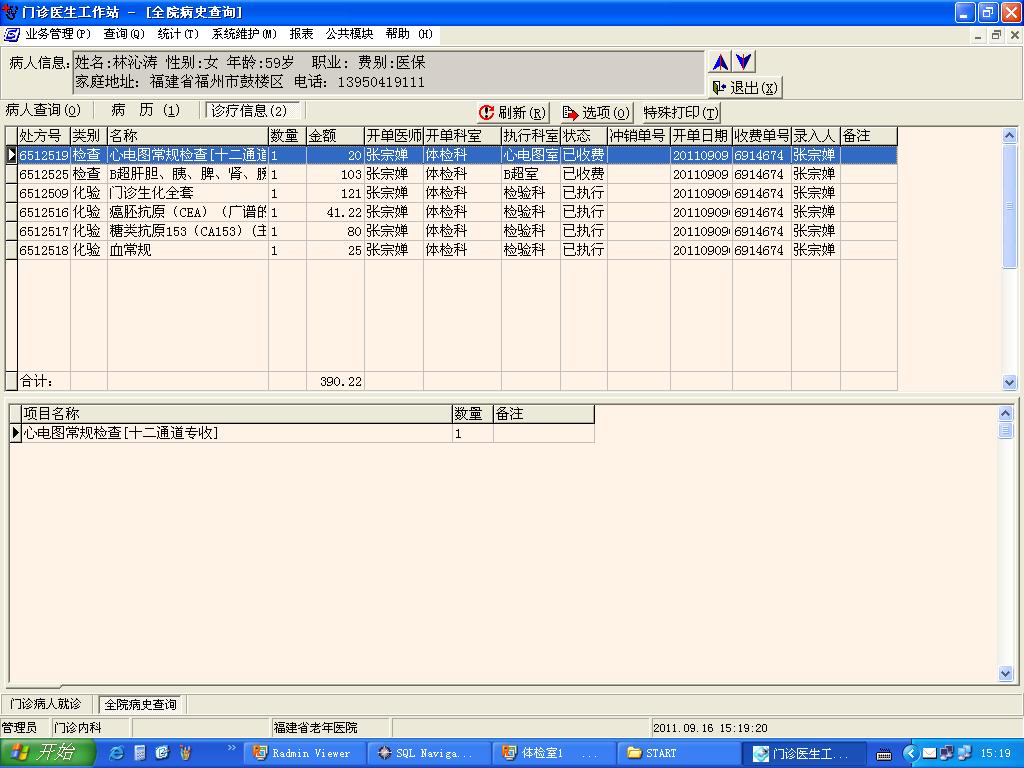Click the 门诊内科 status bar entry

(91, 728)
